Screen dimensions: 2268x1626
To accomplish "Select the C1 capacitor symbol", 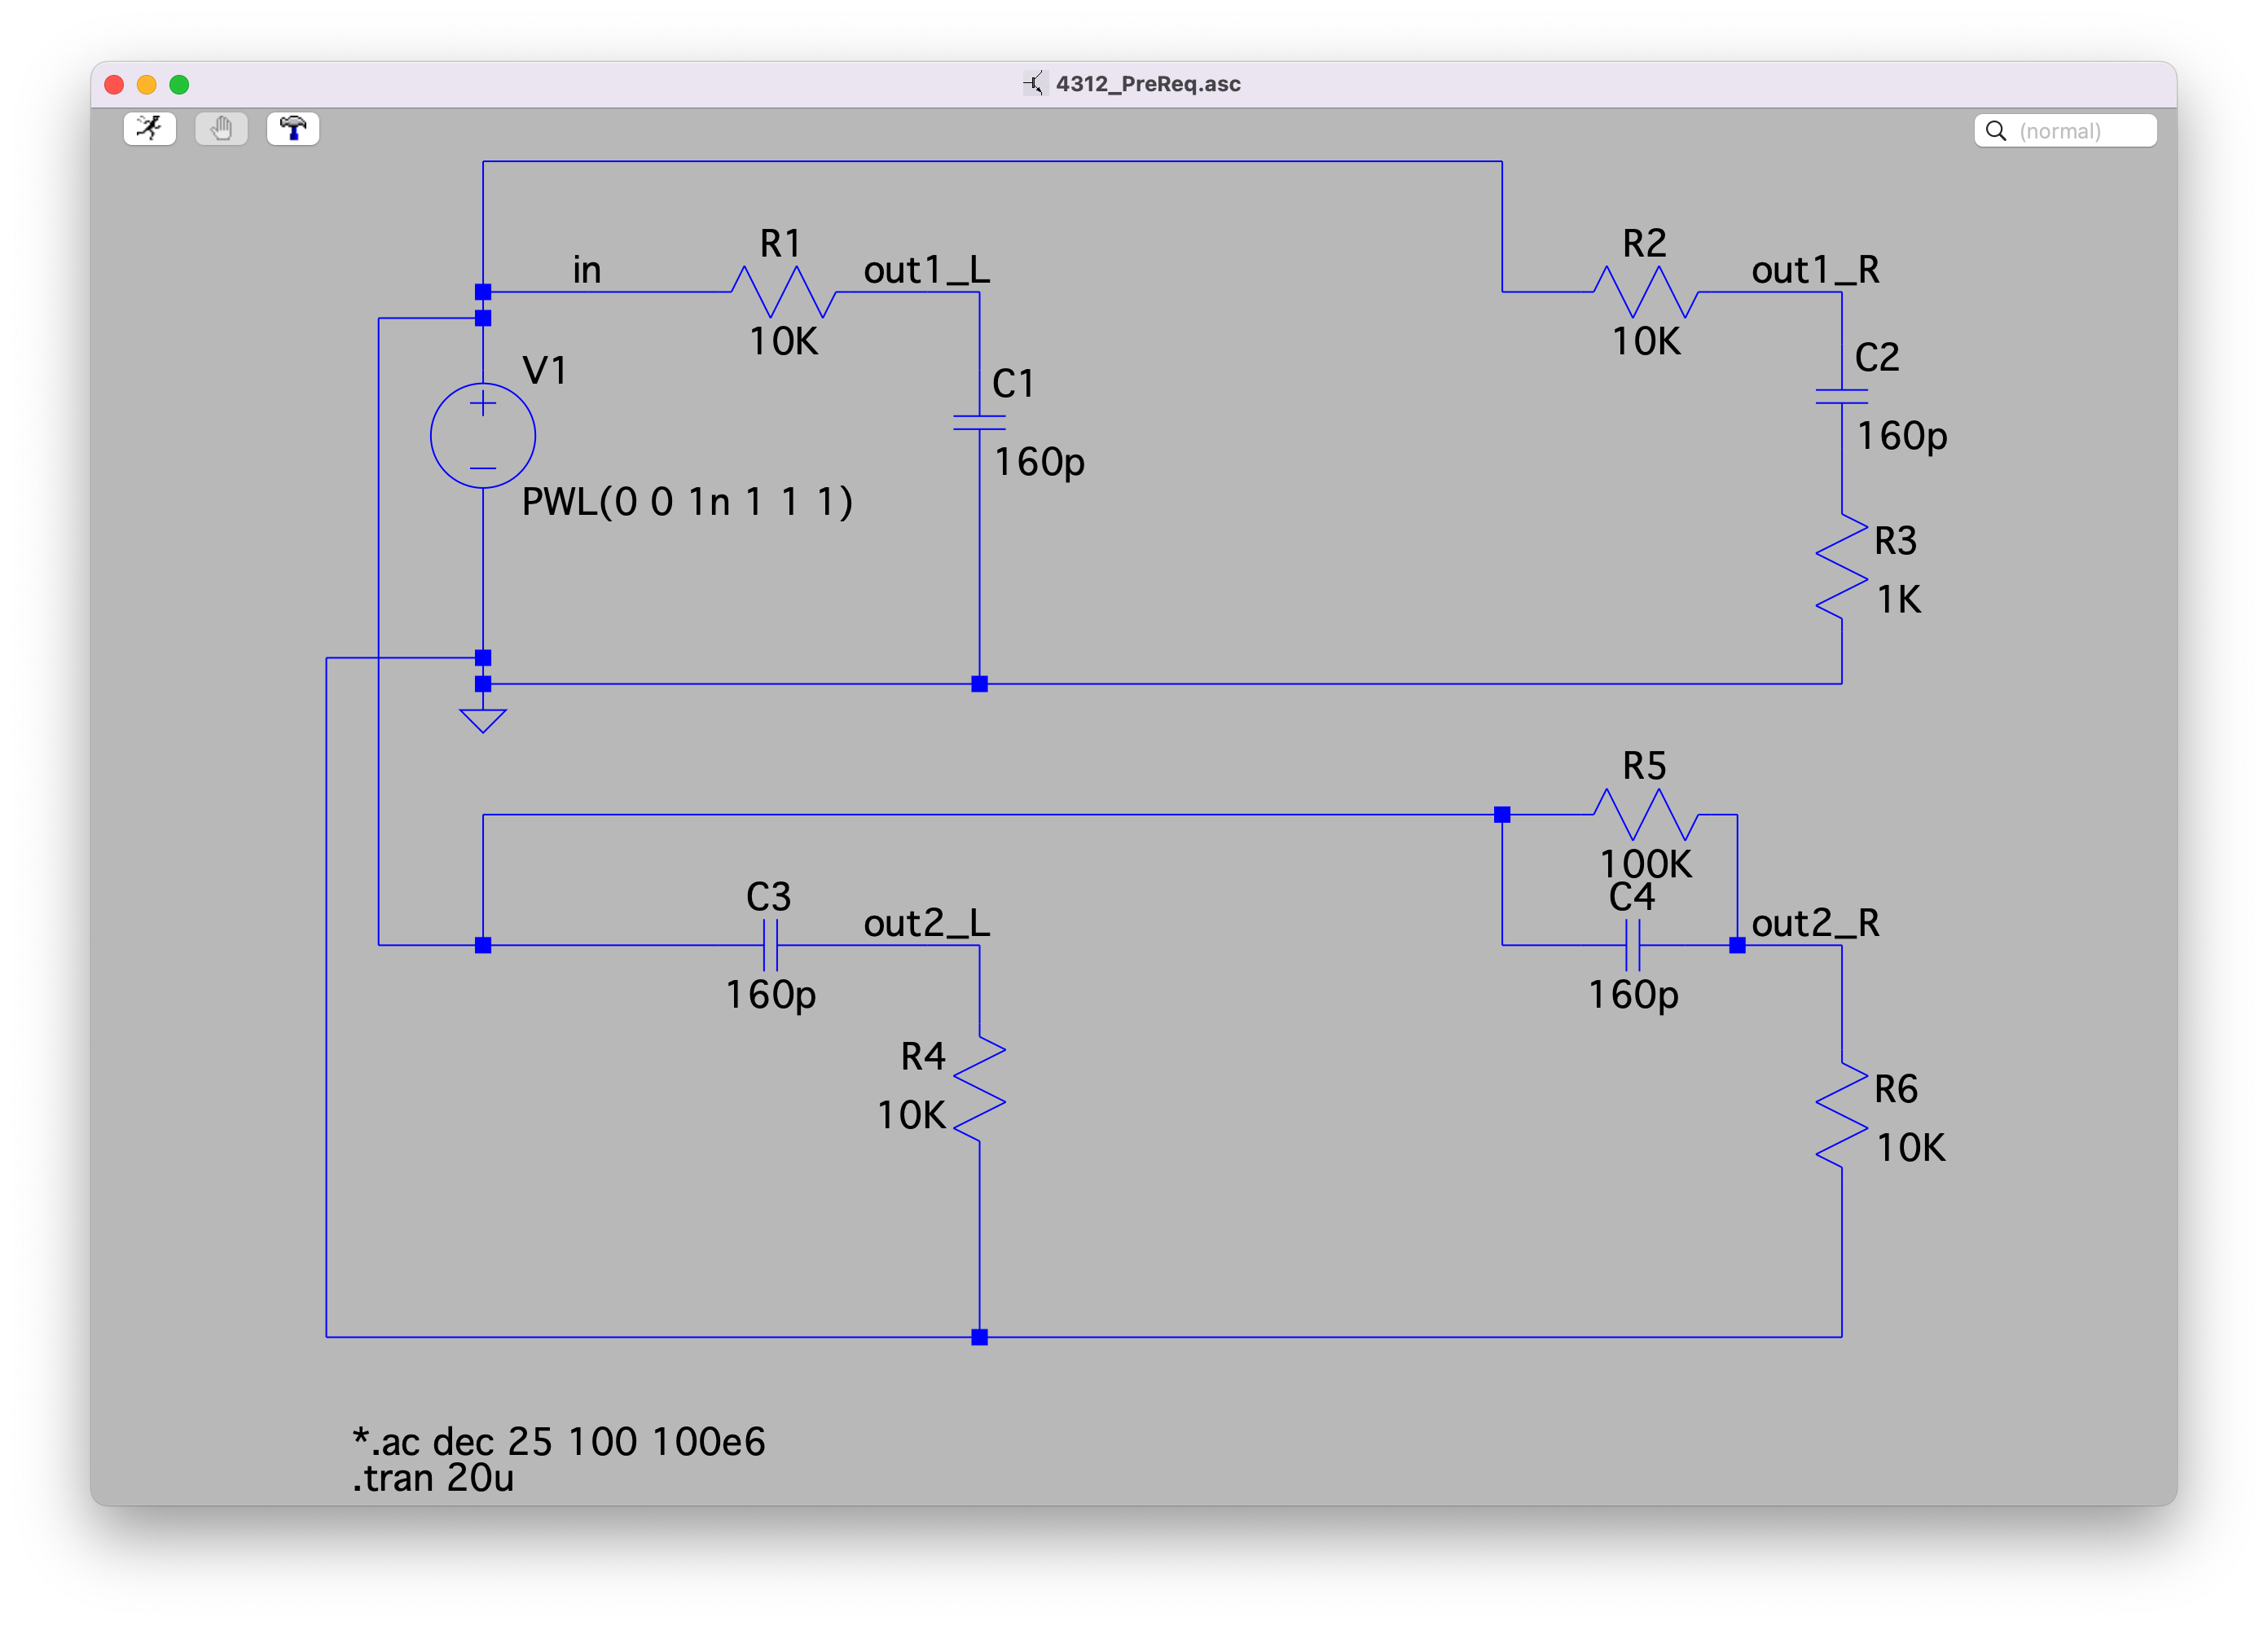I will (x=979, y=423).
